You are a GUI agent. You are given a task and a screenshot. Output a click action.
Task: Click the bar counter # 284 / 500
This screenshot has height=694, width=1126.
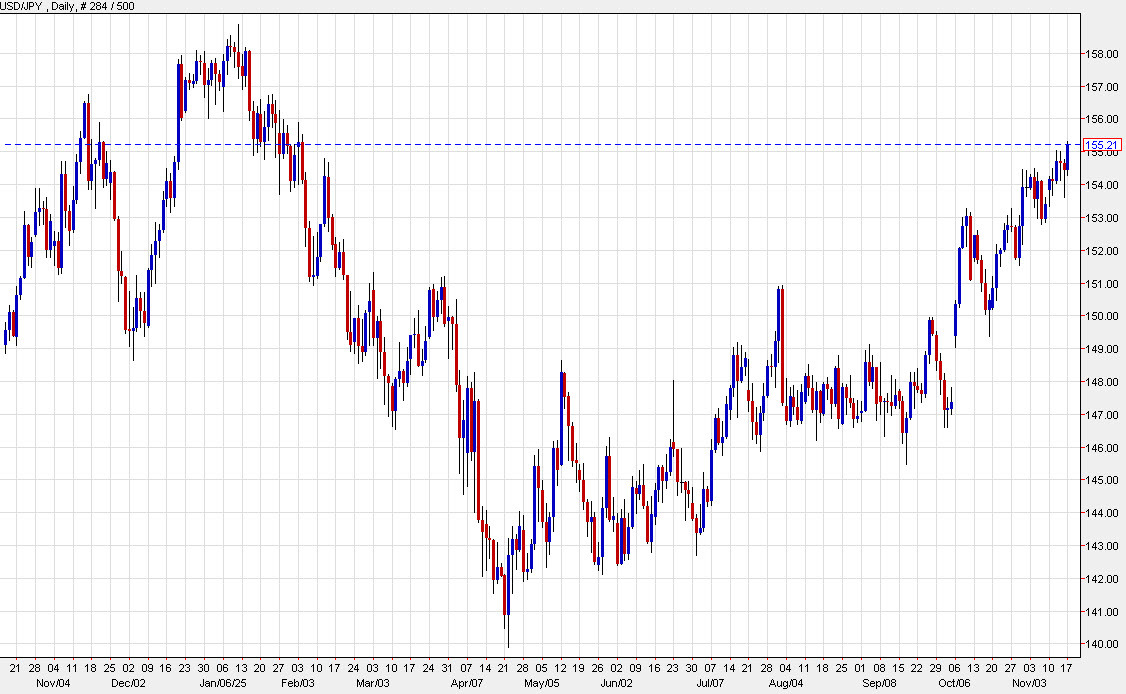pos(107,6)
